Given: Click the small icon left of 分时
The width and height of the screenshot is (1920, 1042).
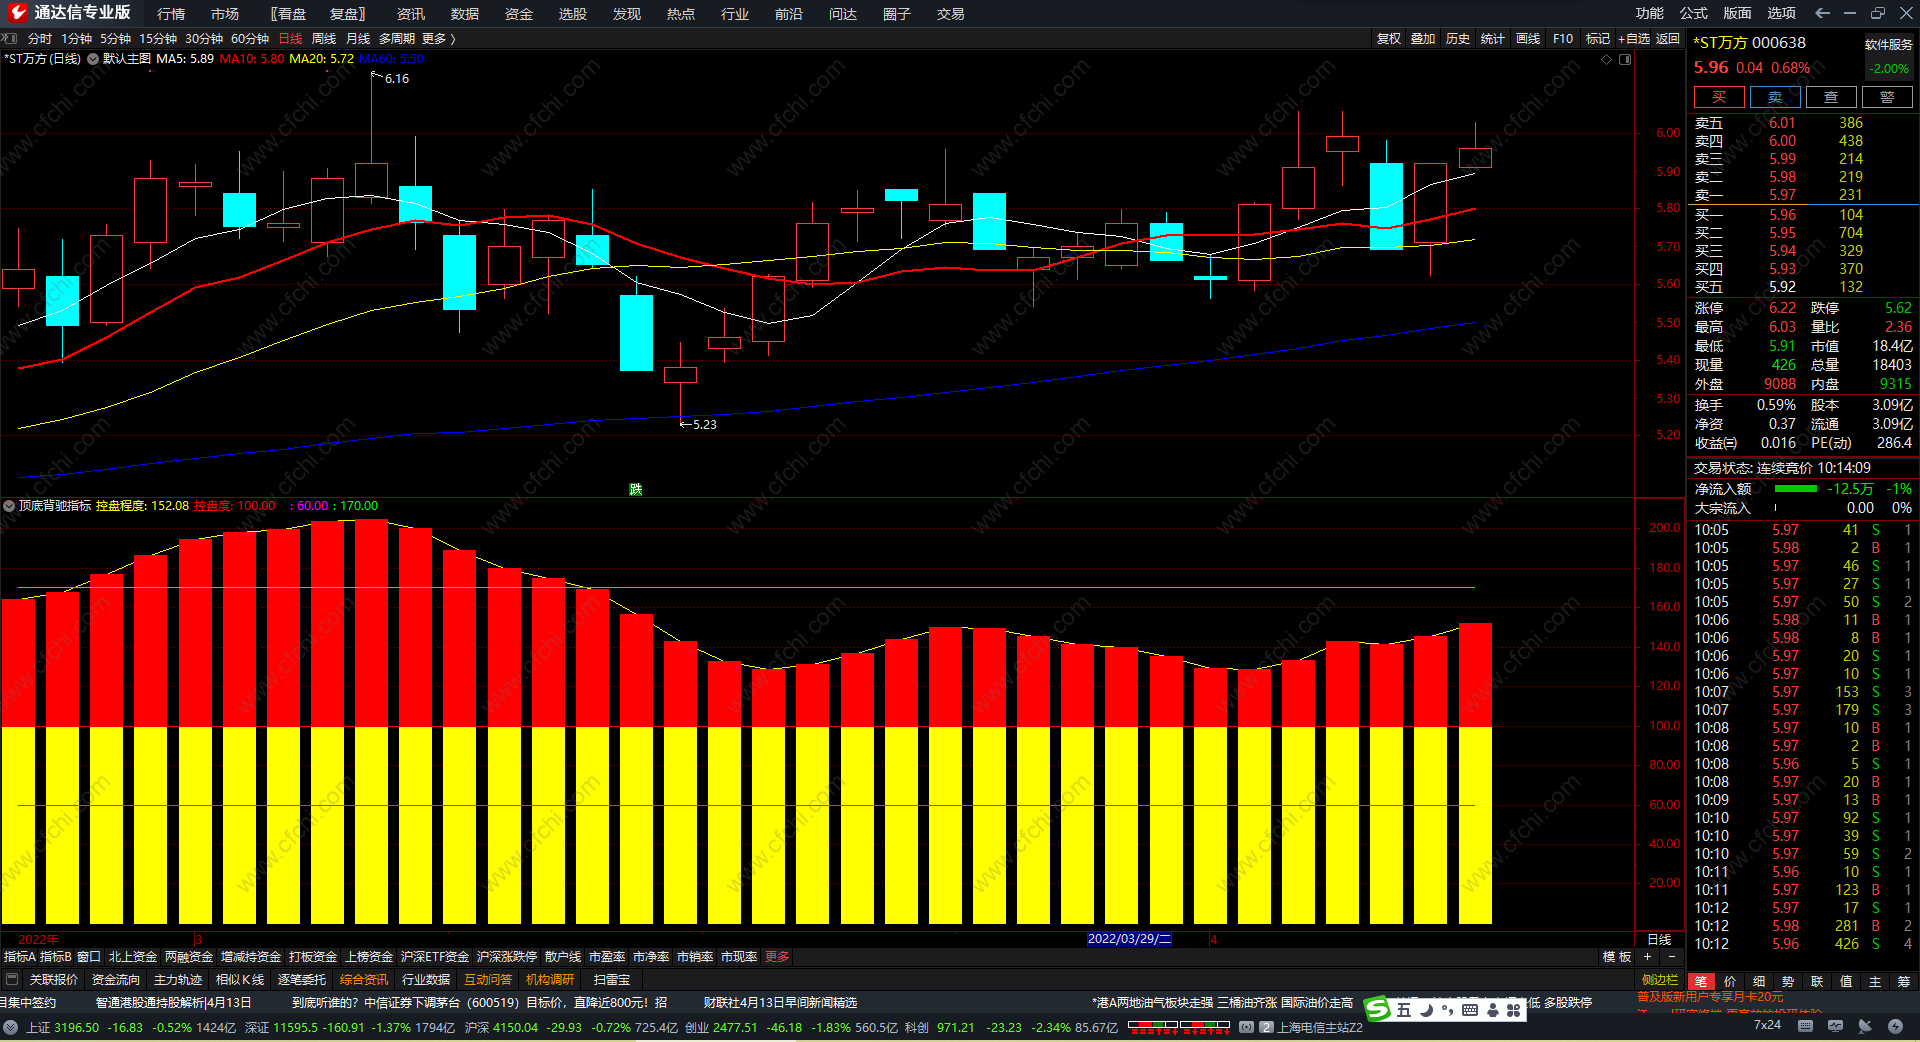Looking at the screenshot, I should tap(10, 39).
